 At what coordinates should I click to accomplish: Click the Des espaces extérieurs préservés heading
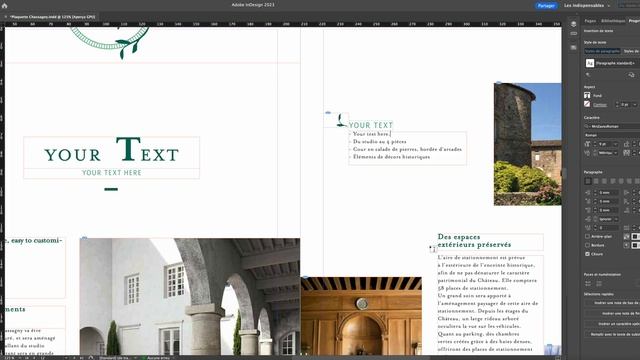pos(474,241)
